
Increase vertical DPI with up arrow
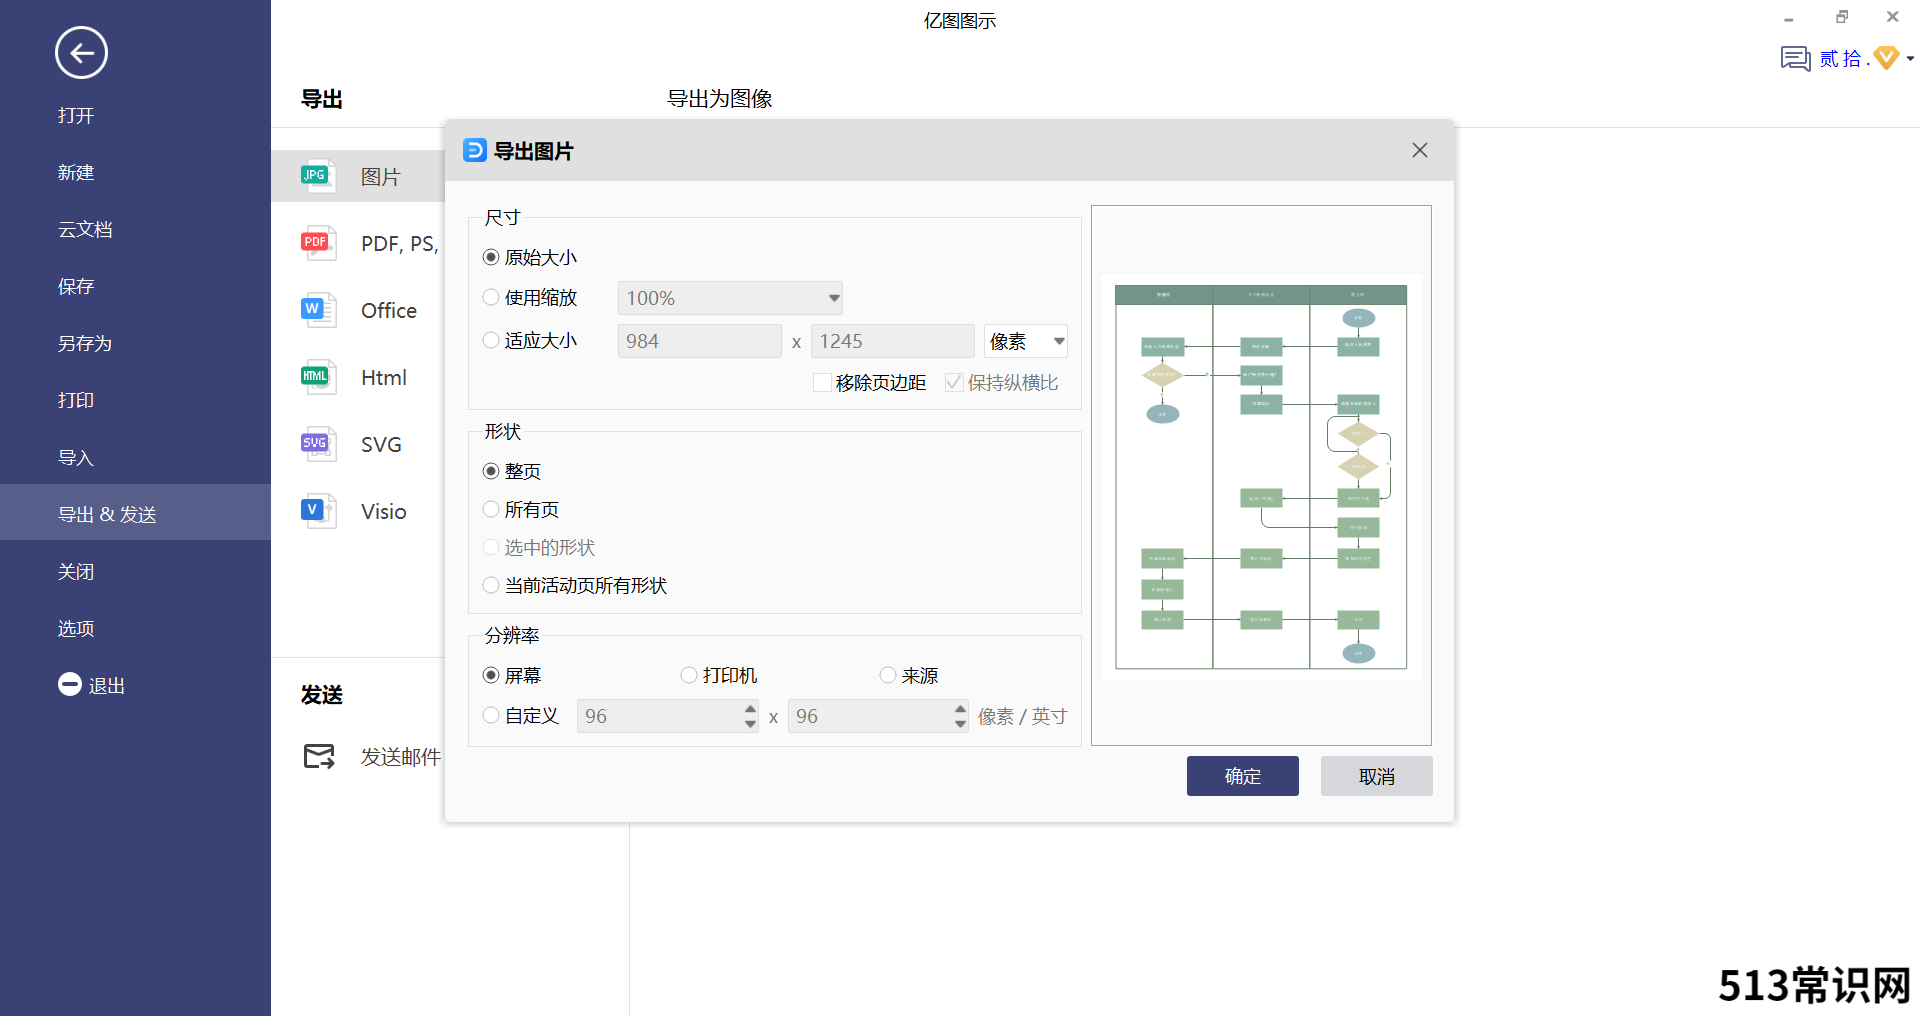tap(960, 708)
